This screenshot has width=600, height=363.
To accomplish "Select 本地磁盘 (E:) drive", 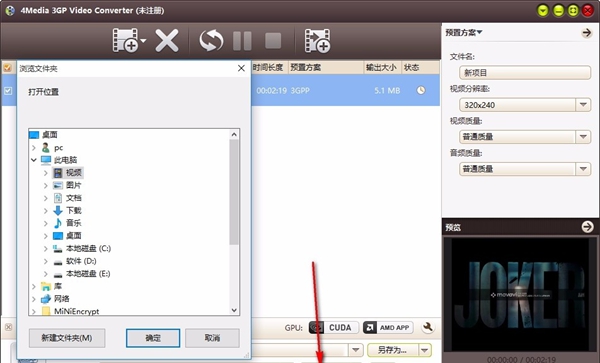I will (88, 273).
